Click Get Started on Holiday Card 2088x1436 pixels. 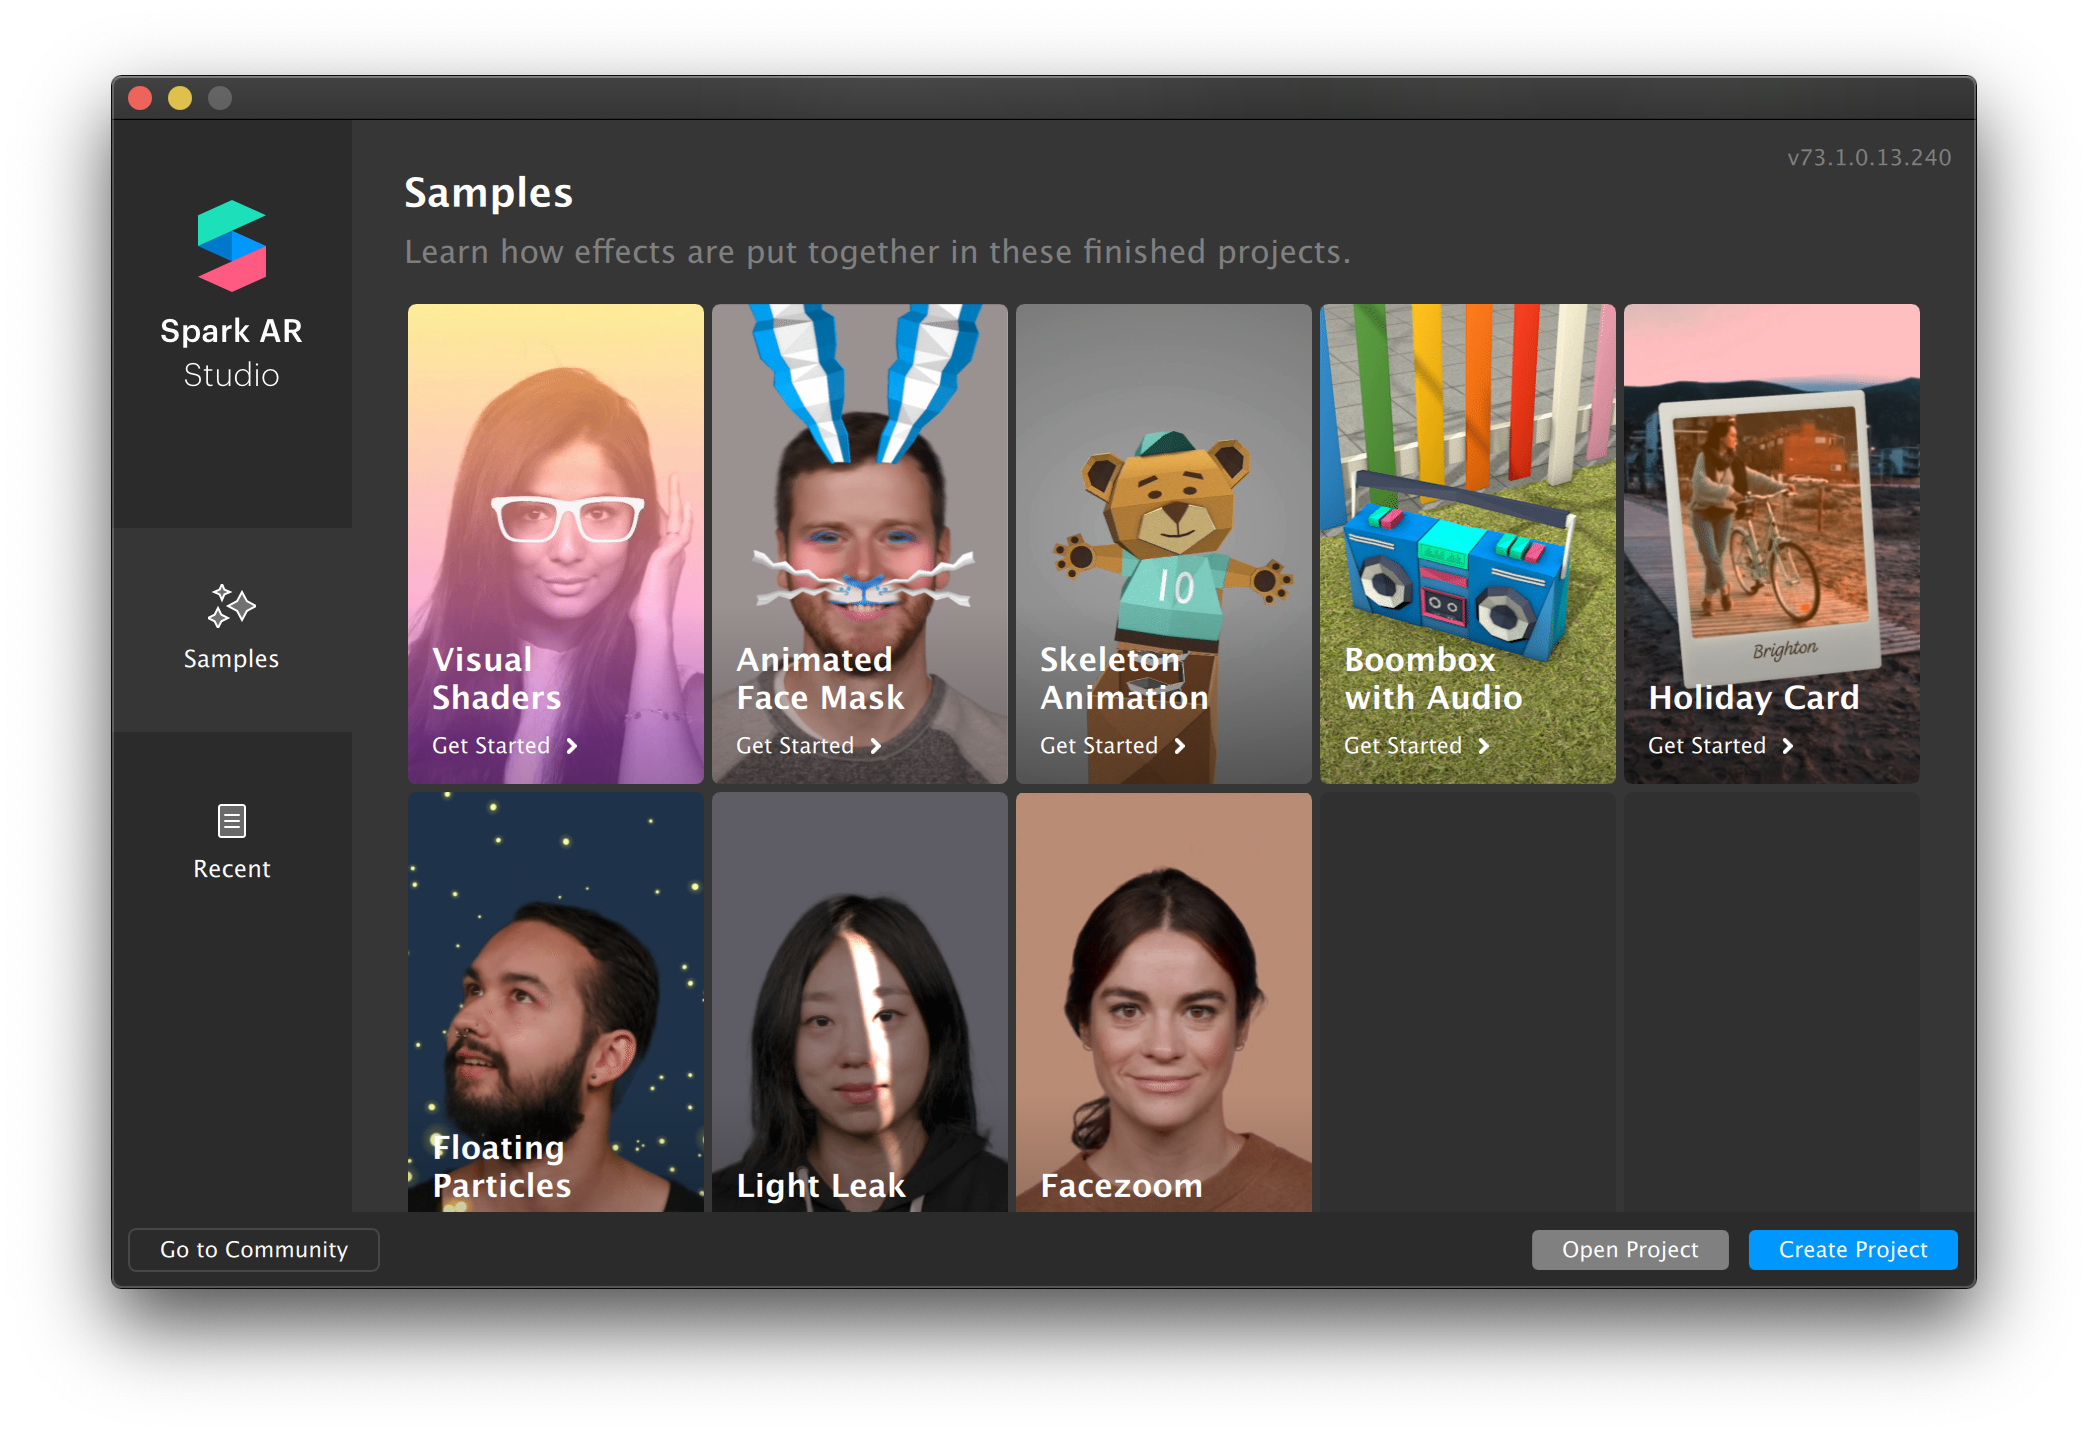pyautogui.click(x=1706, y=746)
